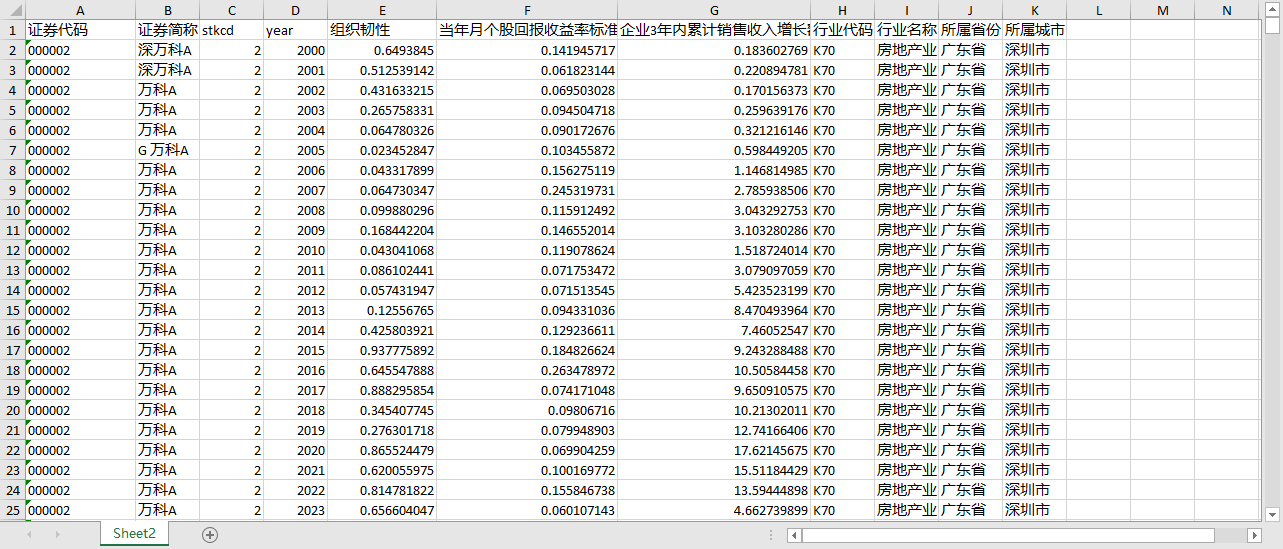Click the 证券简称 header cell
The height and width of the screenshot is (549, 1283).
[x=167, y=30]
